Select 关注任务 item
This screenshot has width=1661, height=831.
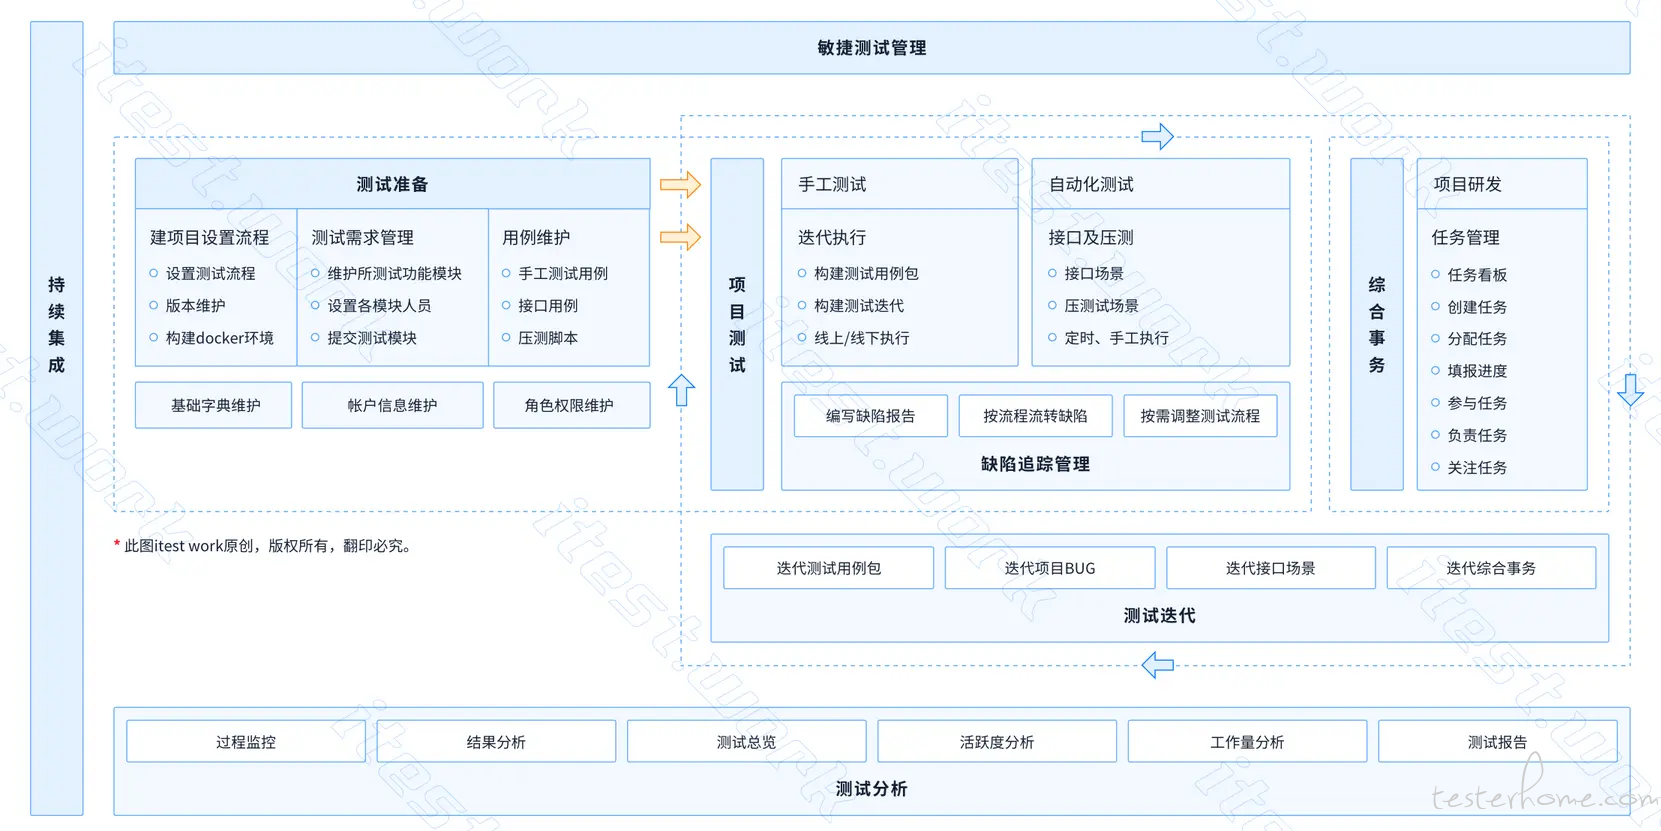coord(1477,467)
